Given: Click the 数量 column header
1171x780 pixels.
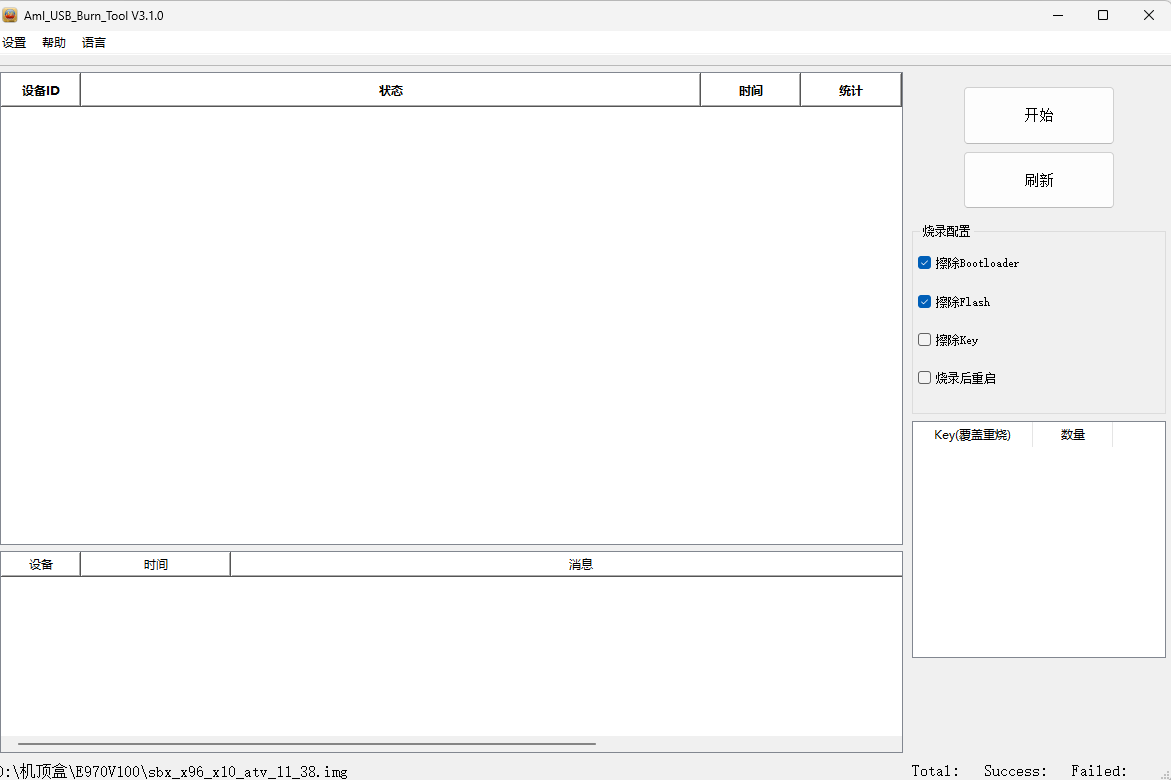Looking at the screenshot, I should [x=1072, y=434].
